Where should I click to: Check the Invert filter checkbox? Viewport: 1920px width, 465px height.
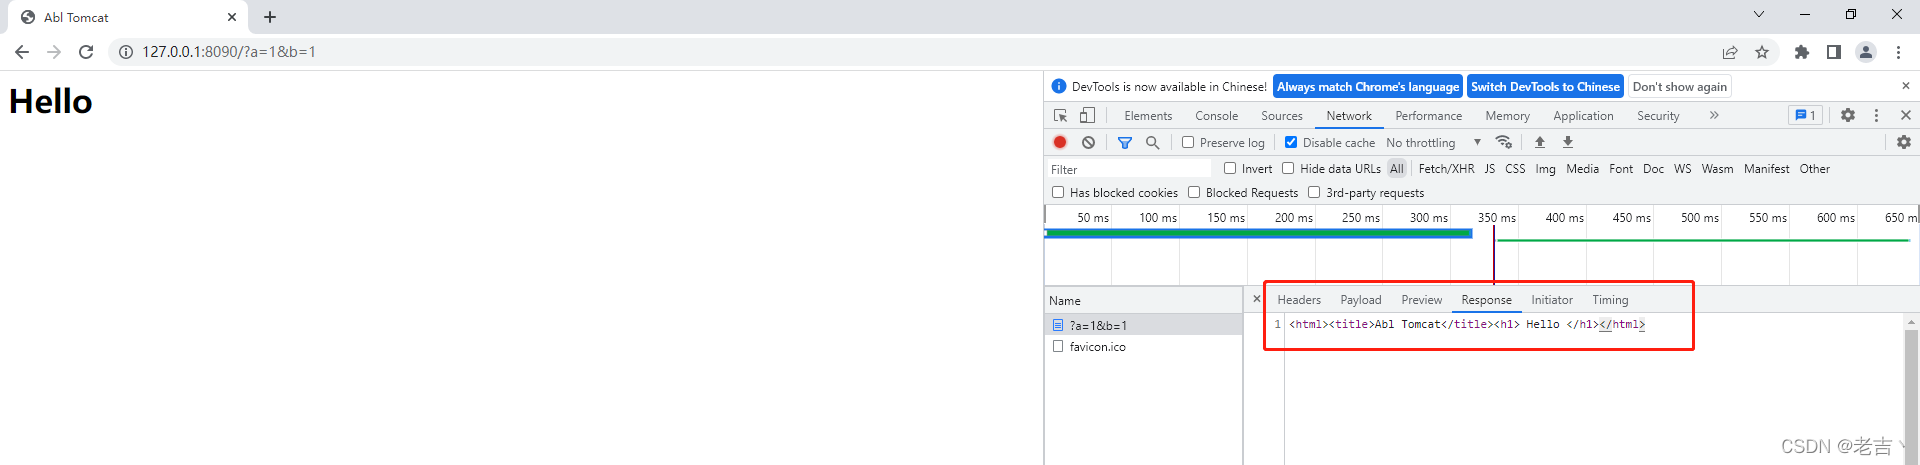(1230, 169)
